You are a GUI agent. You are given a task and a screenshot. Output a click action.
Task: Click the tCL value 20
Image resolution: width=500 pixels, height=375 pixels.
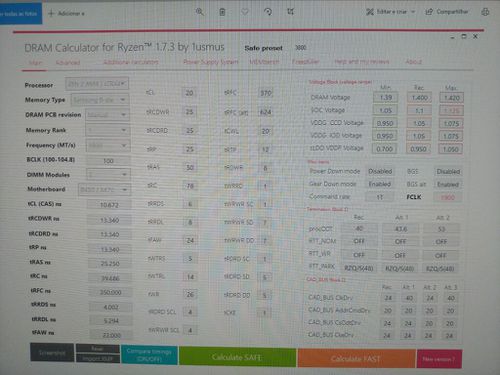pos(189,93)
